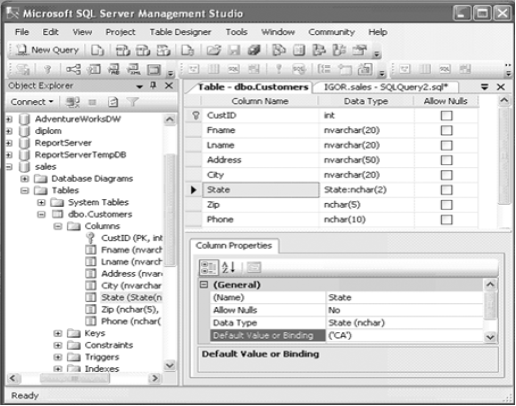Click the Open File folder icon
Viewport: 516px width, 406px height.
(x=214, y=50)
